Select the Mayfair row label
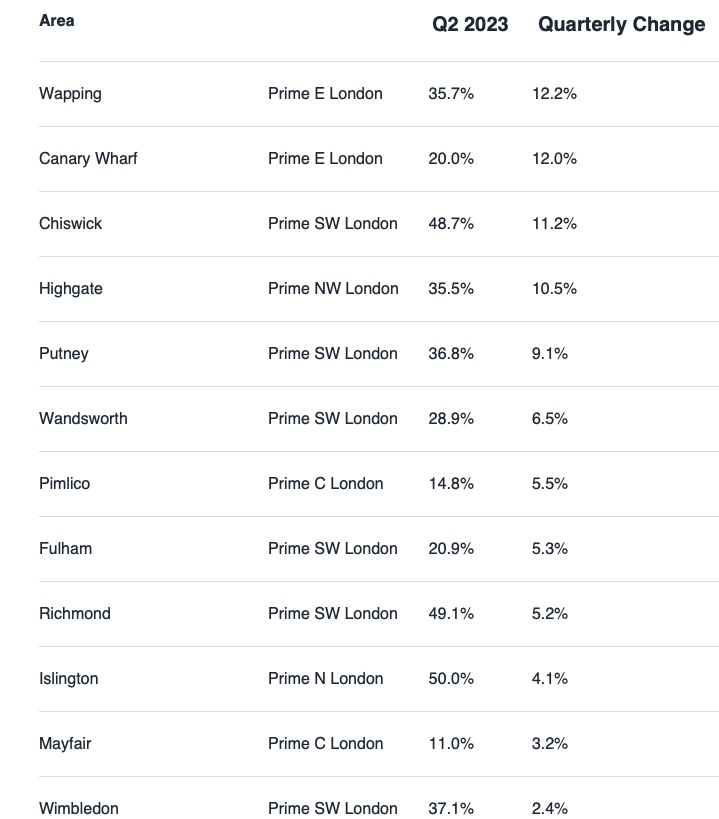 (66, 744)
